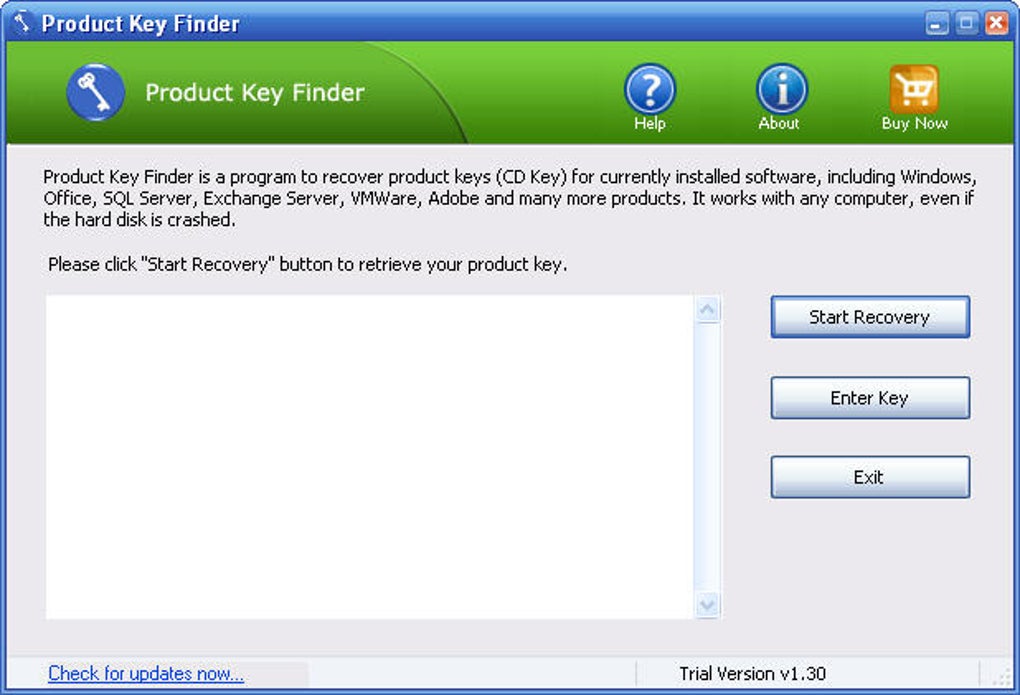Open the About info icon

(781, 89)
